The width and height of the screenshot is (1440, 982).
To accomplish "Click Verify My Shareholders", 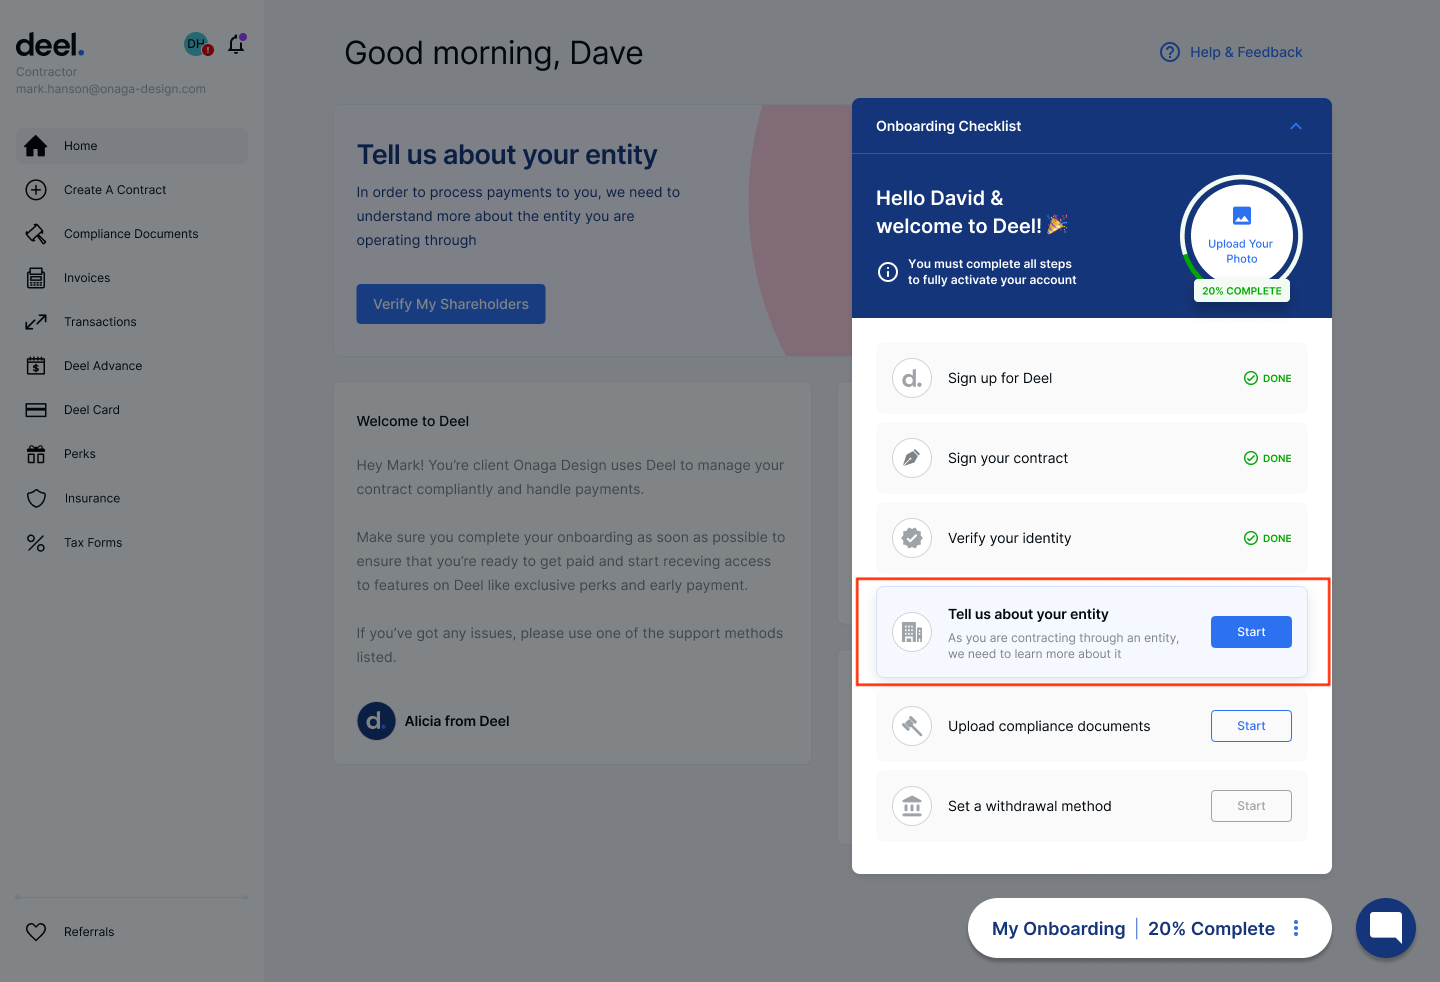I will click(450, 304).
